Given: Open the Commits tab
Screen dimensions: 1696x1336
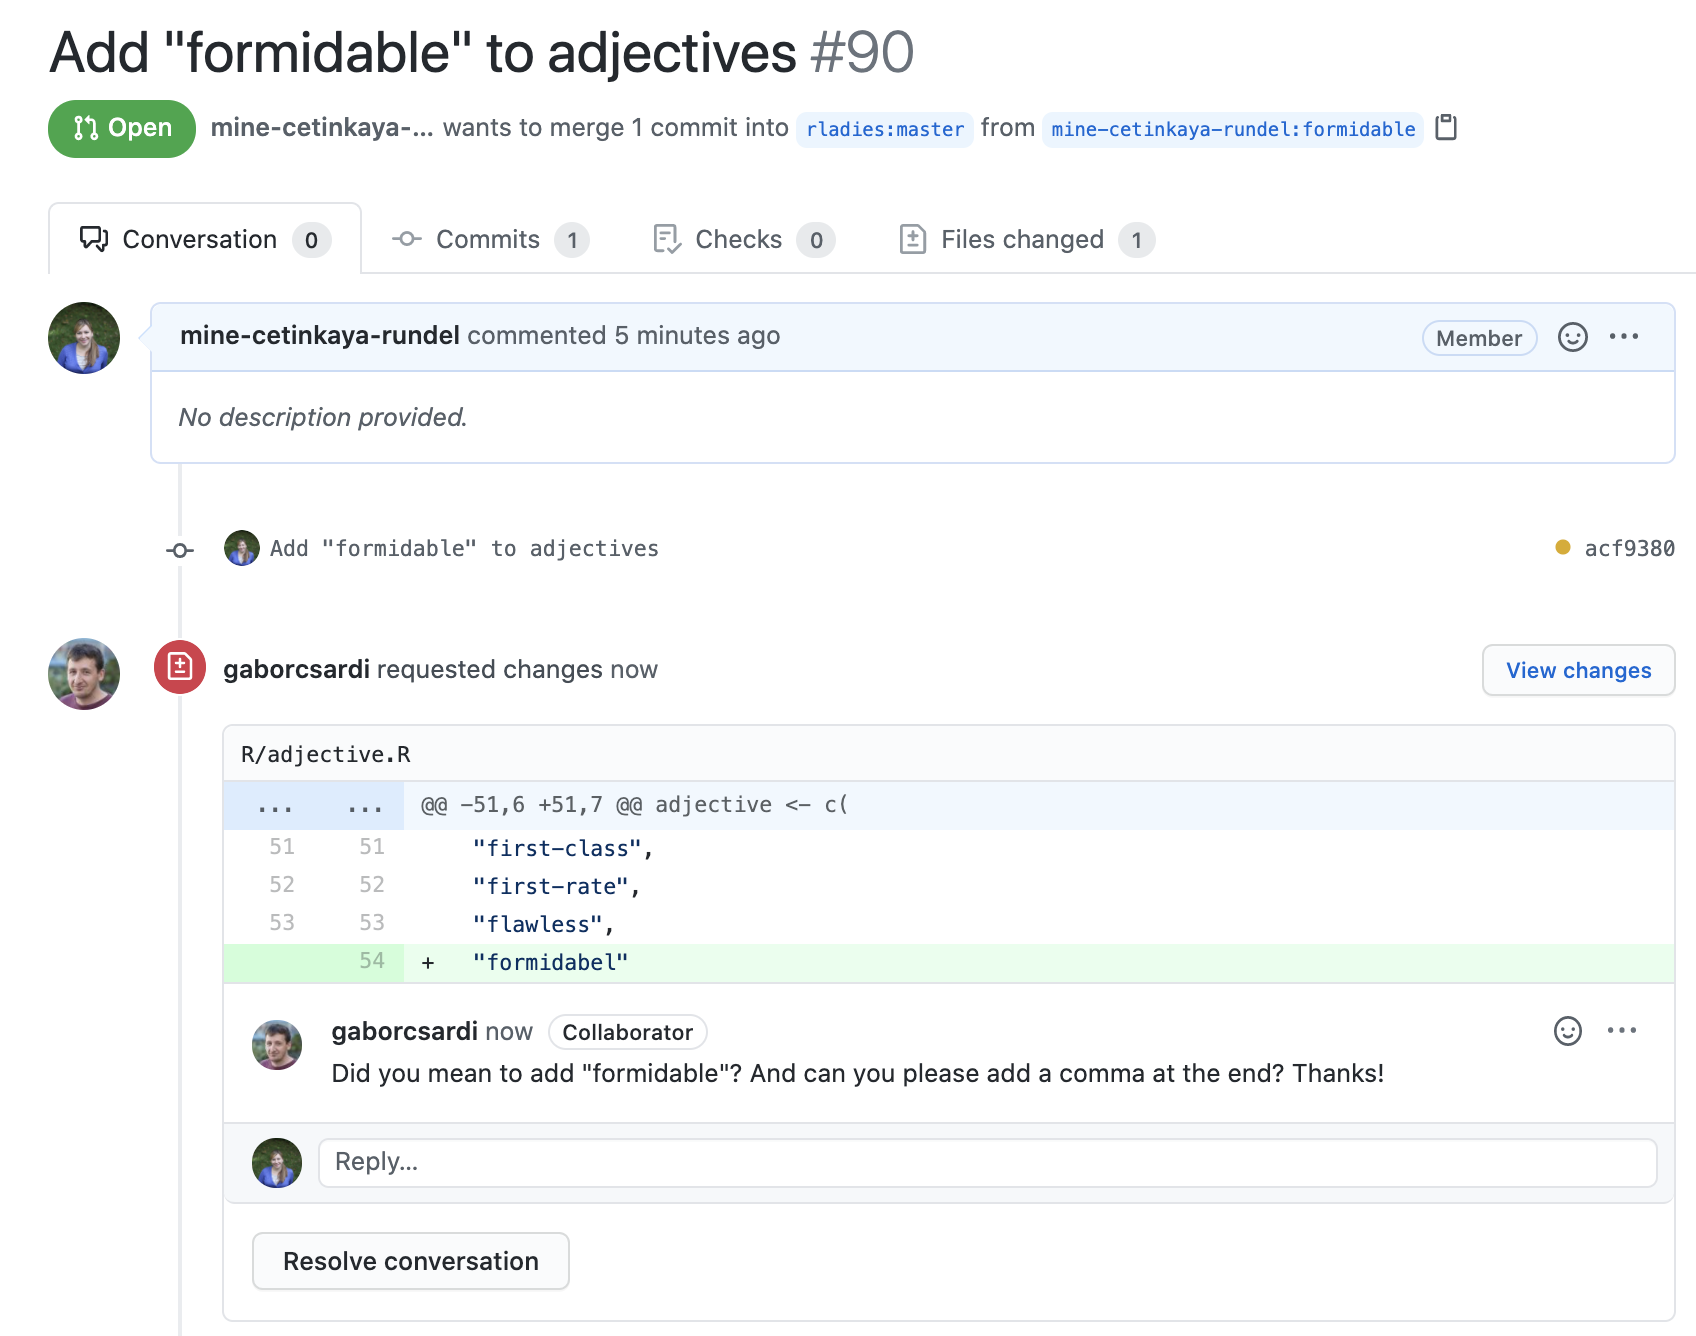Looking at the screenshot, I should pos(487,239).
